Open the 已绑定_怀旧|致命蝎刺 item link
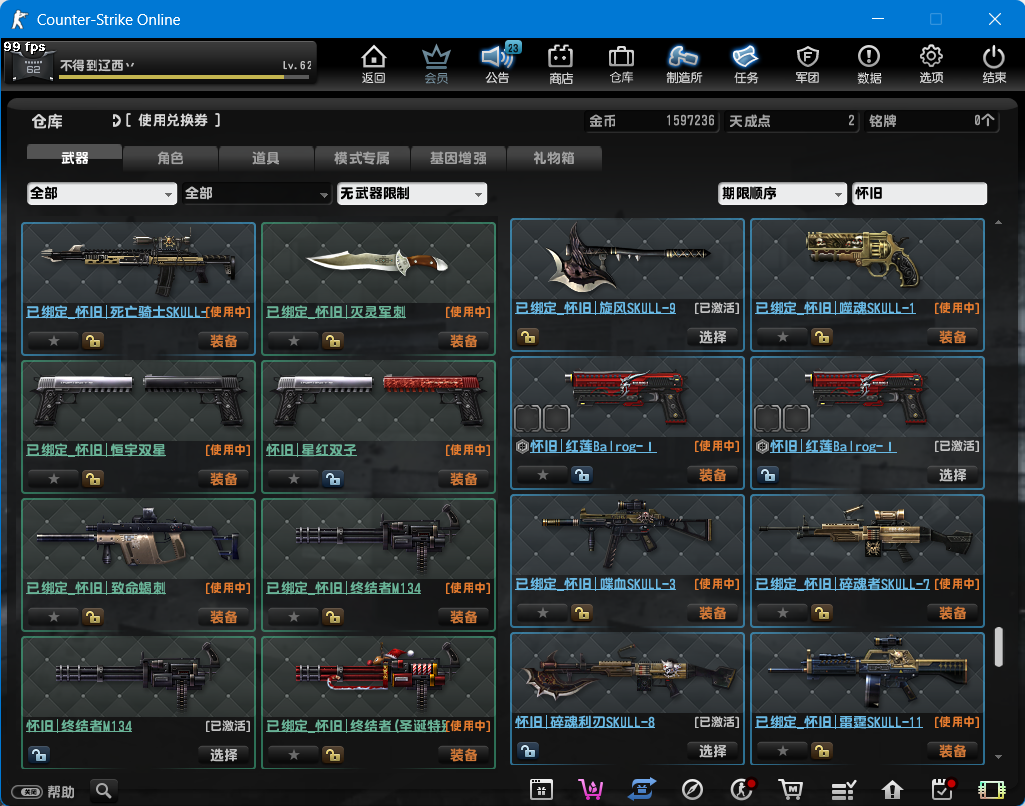The image size is (1025, 806). point(96,588)
